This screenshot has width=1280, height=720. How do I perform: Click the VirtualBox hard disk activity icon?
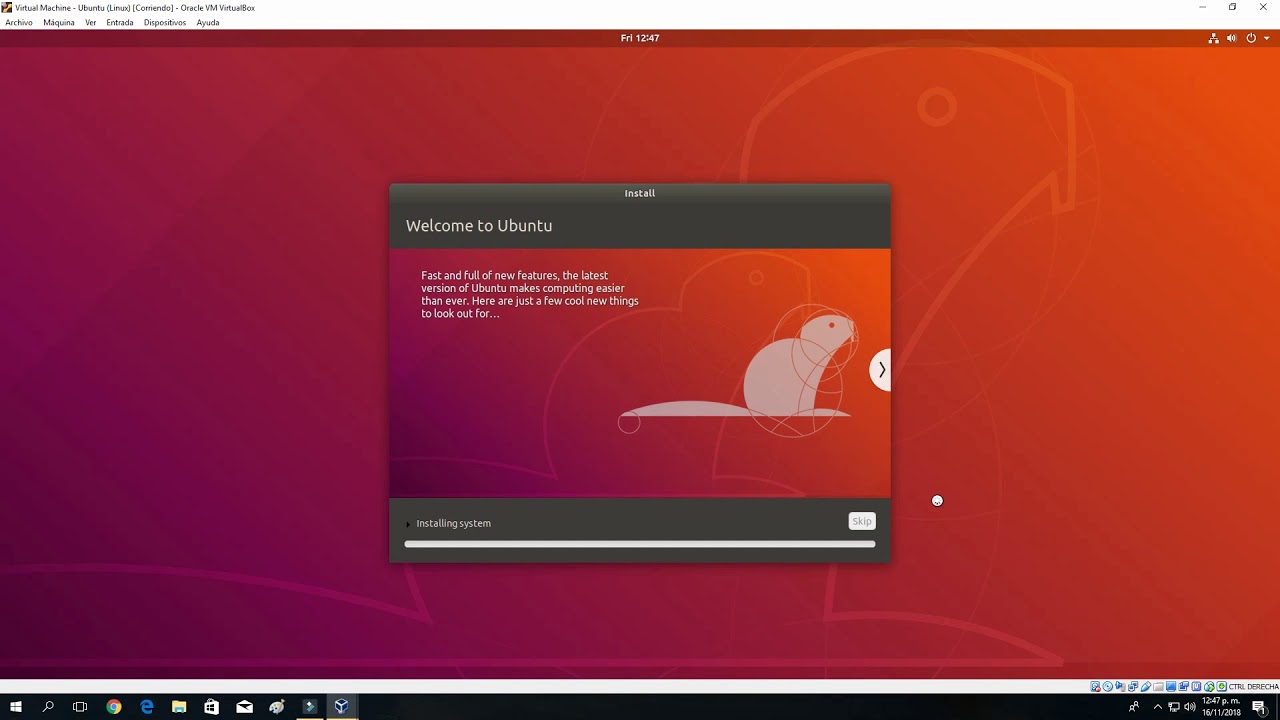[1096, 687]
